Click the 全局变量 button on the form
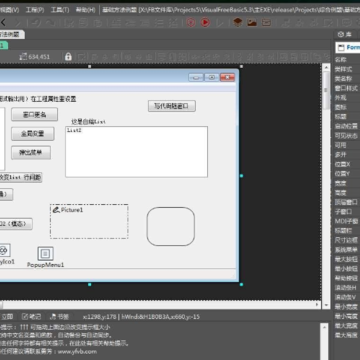Image resolution: width=360 pixels, height=360 pixels. coord(33,134)
